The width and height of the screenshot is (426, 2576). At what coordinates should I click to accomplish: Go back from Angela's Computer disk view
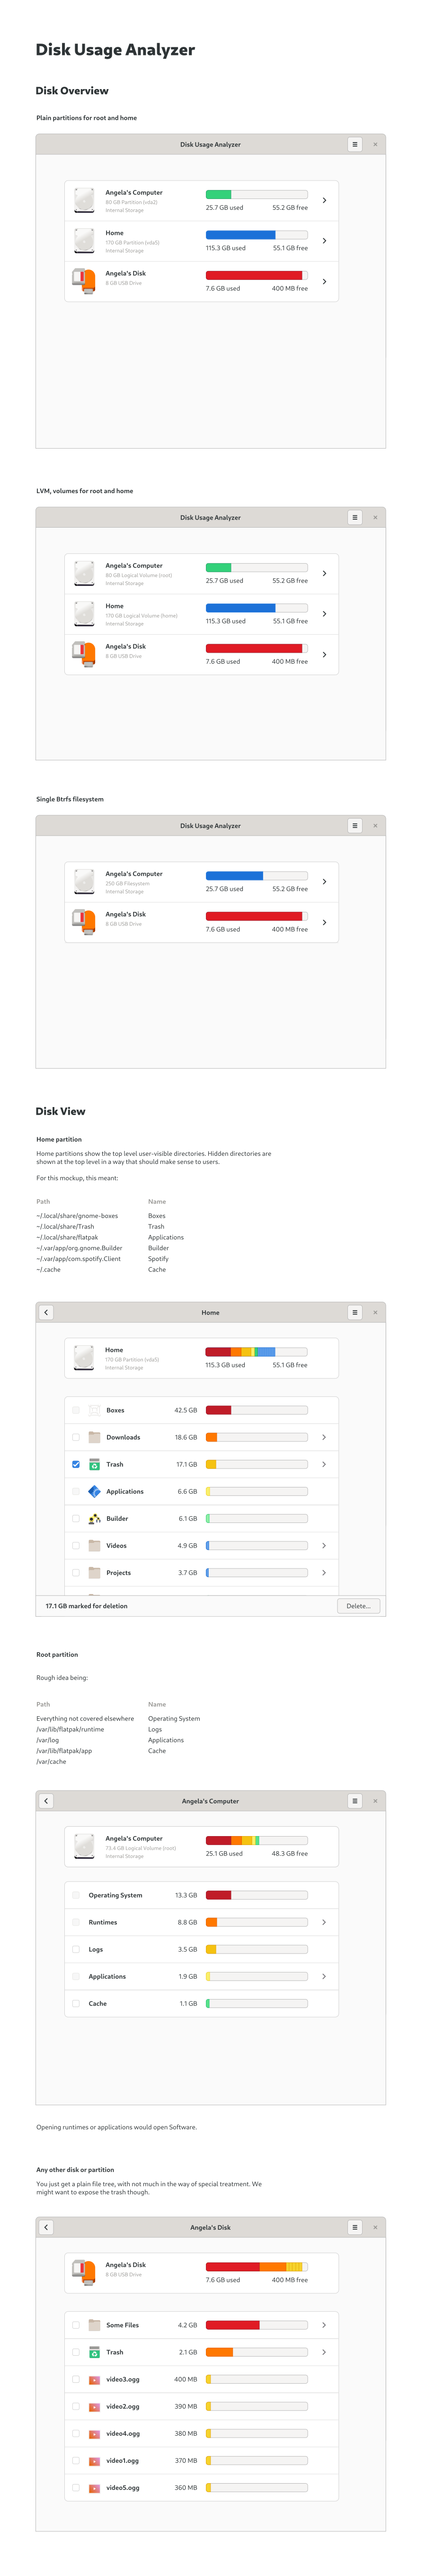pos(46,1801)
